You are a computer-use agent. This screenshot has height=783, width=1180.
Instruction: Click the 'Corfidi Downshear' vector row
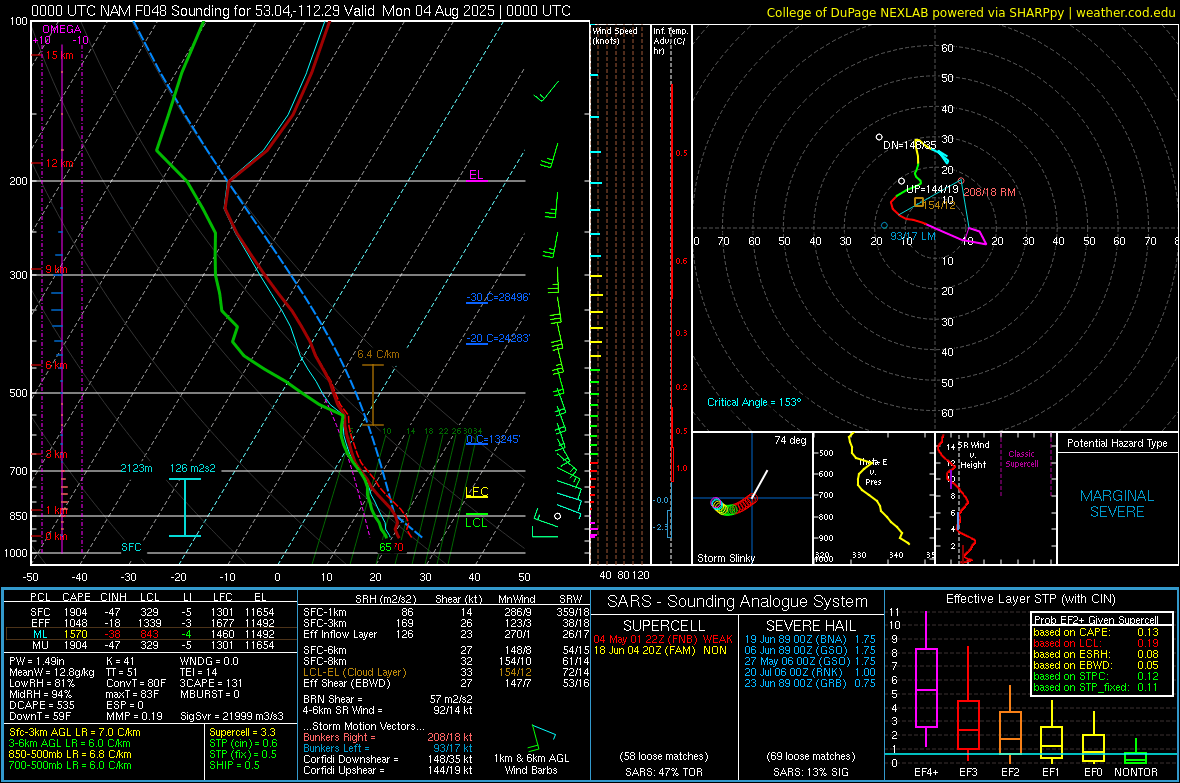coord(388,760)
